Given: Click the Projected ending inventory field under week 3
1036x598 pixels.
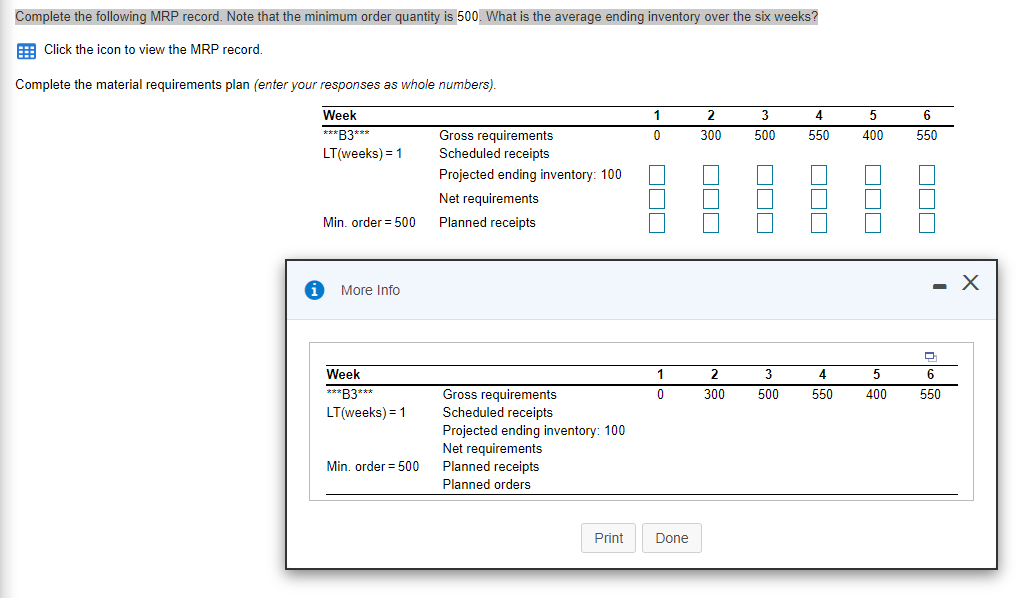Looking at the screenshot, I should point(765,174).
